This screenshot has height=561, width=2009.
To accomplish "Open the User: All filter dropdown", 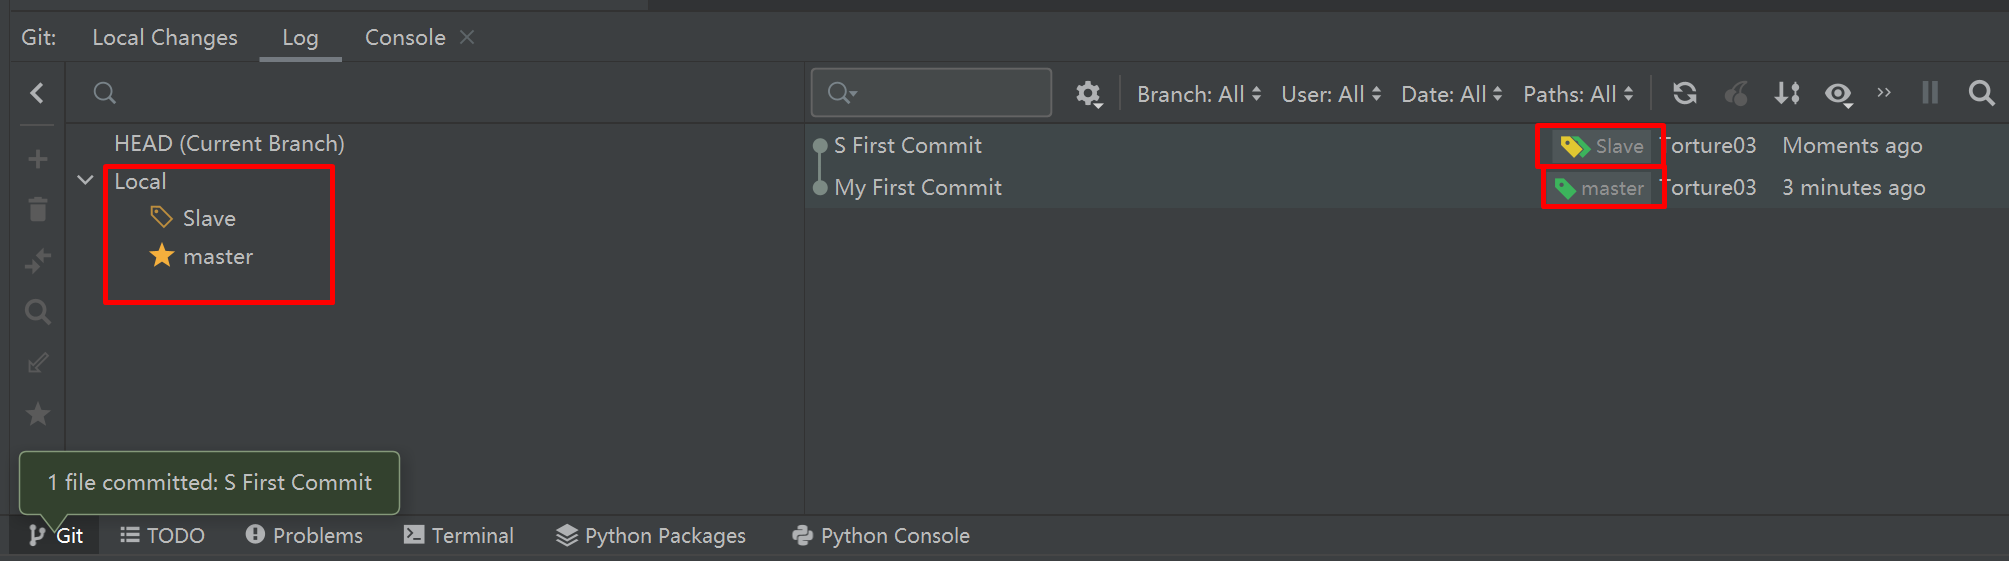I will (1331, 94).
